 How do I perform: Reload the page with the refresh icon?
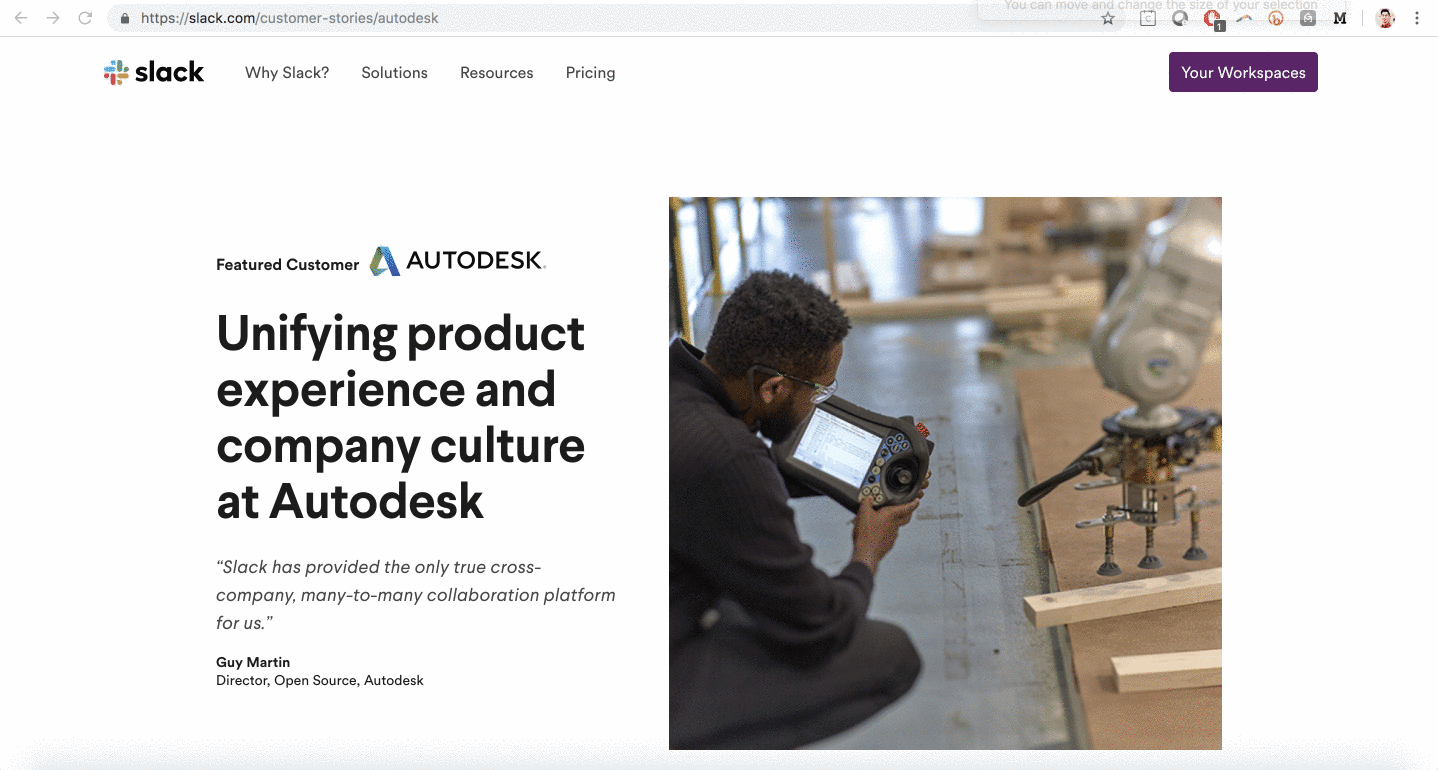(x=85, y=18)
